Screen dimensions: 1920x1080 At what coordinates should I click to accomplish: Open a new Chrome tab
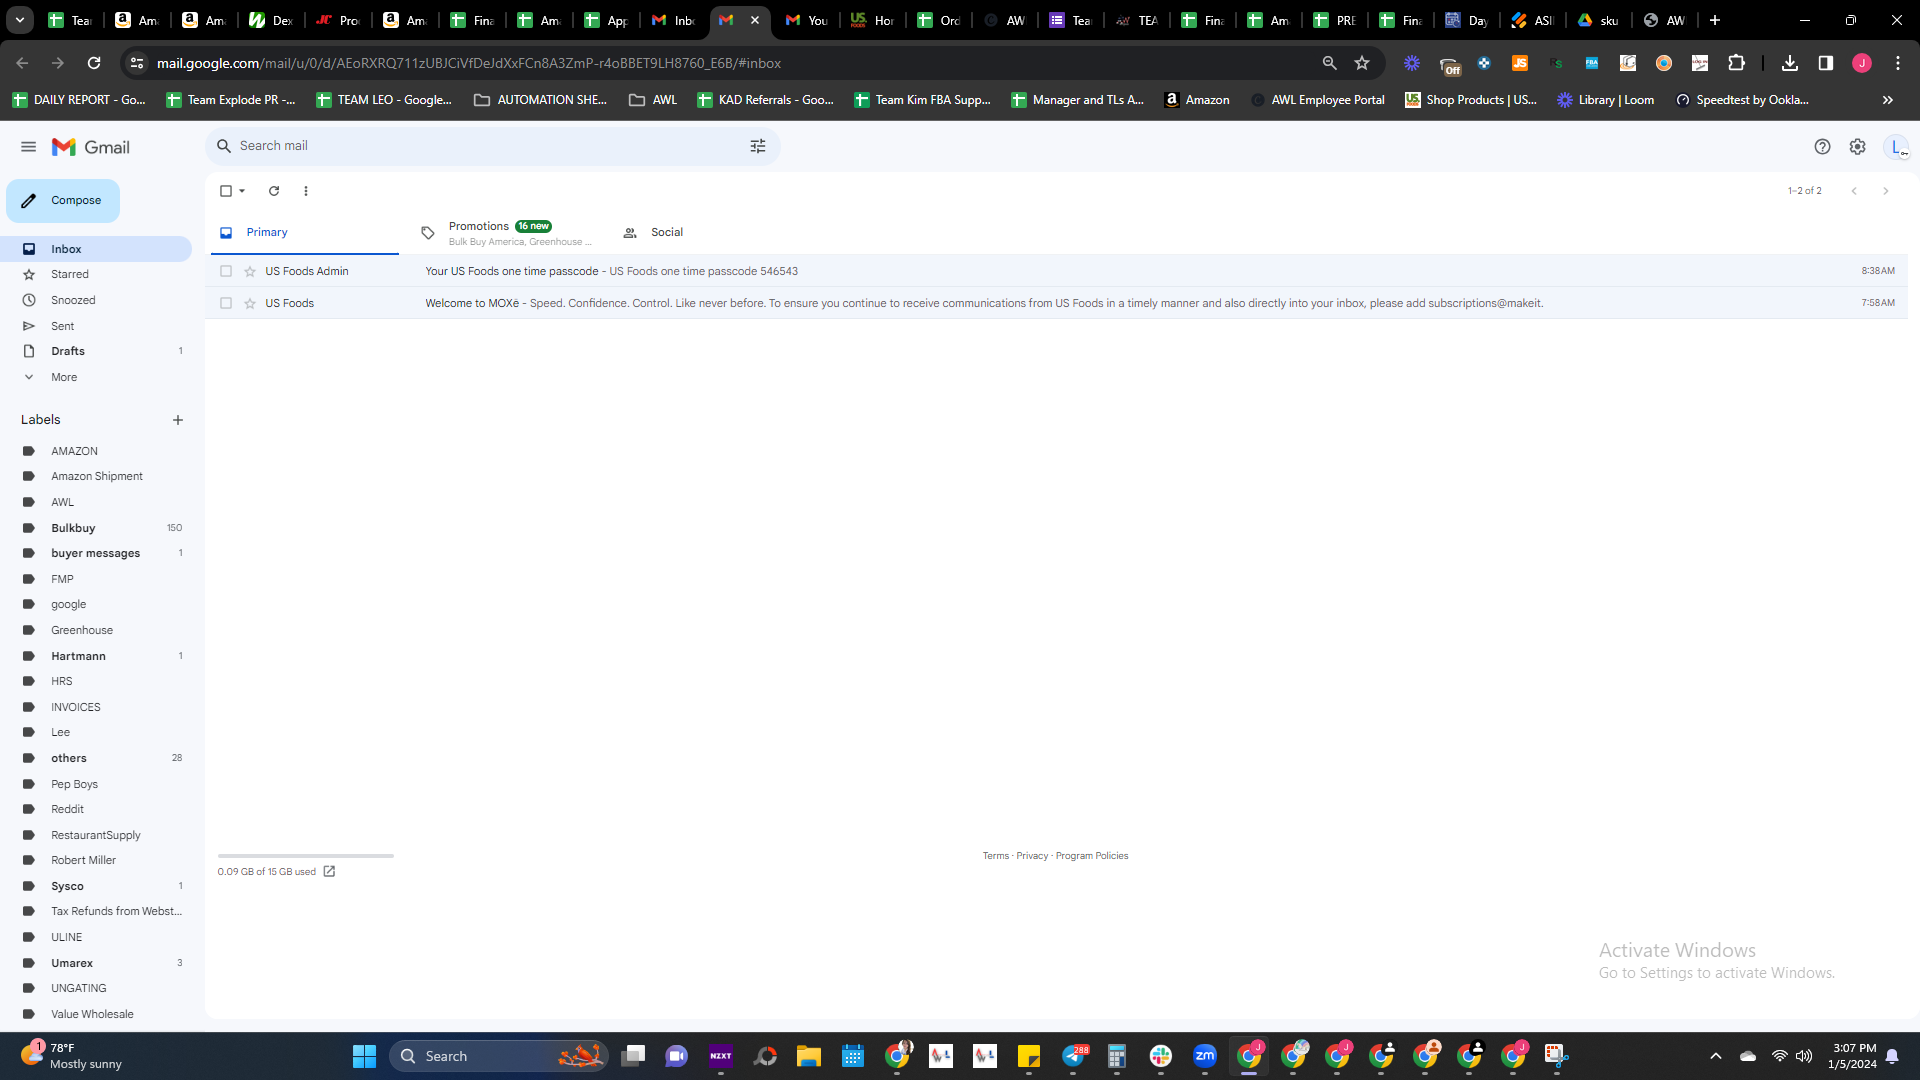point(1715,20)
